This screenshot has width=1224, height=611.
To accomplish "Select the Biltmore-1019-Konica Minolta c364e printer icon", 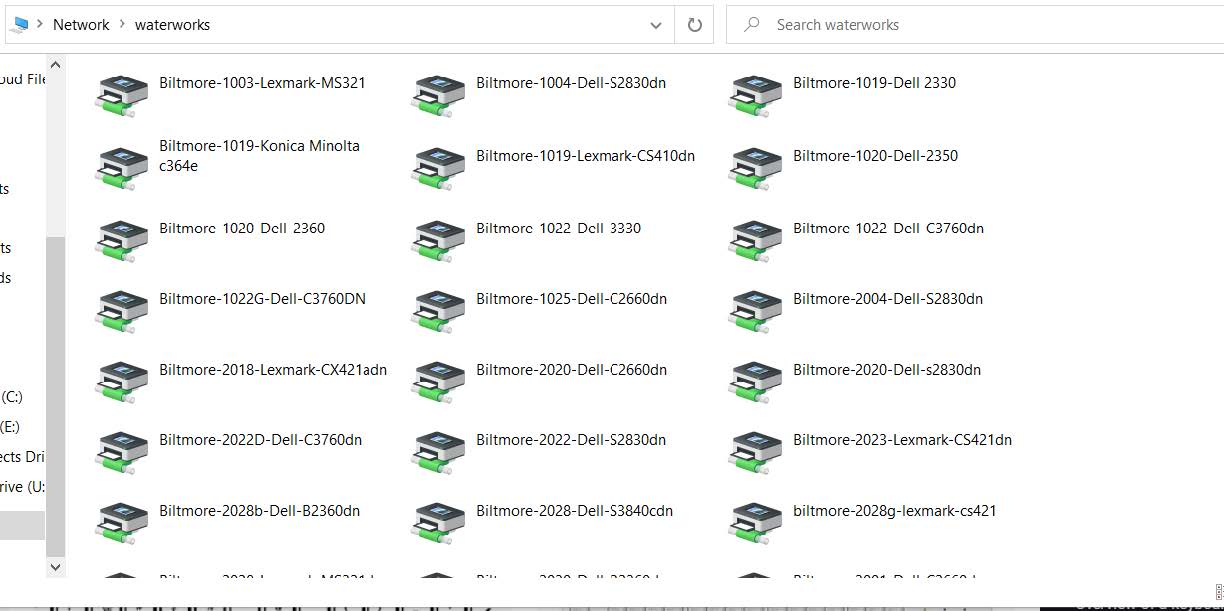I will tap(121, 167).
